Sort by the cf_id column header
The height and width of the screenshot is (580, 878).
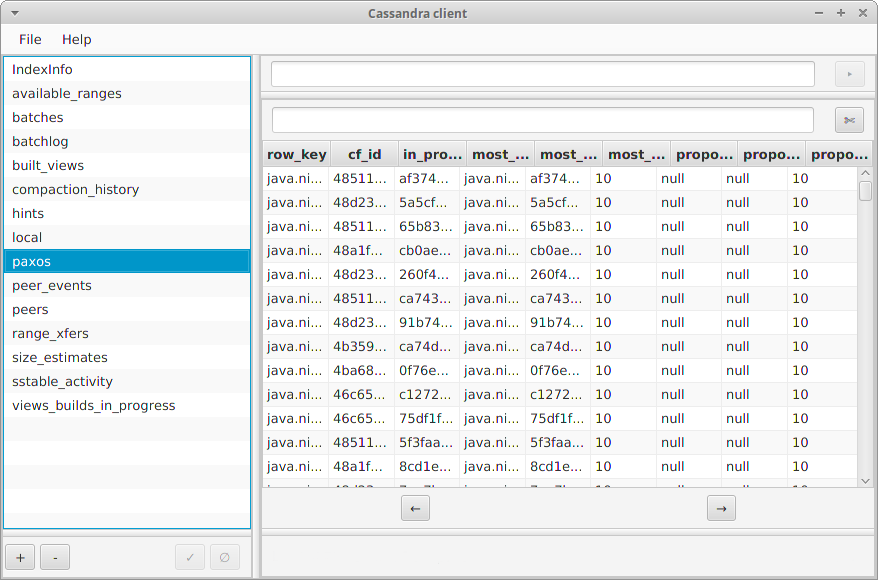[365, 155]
